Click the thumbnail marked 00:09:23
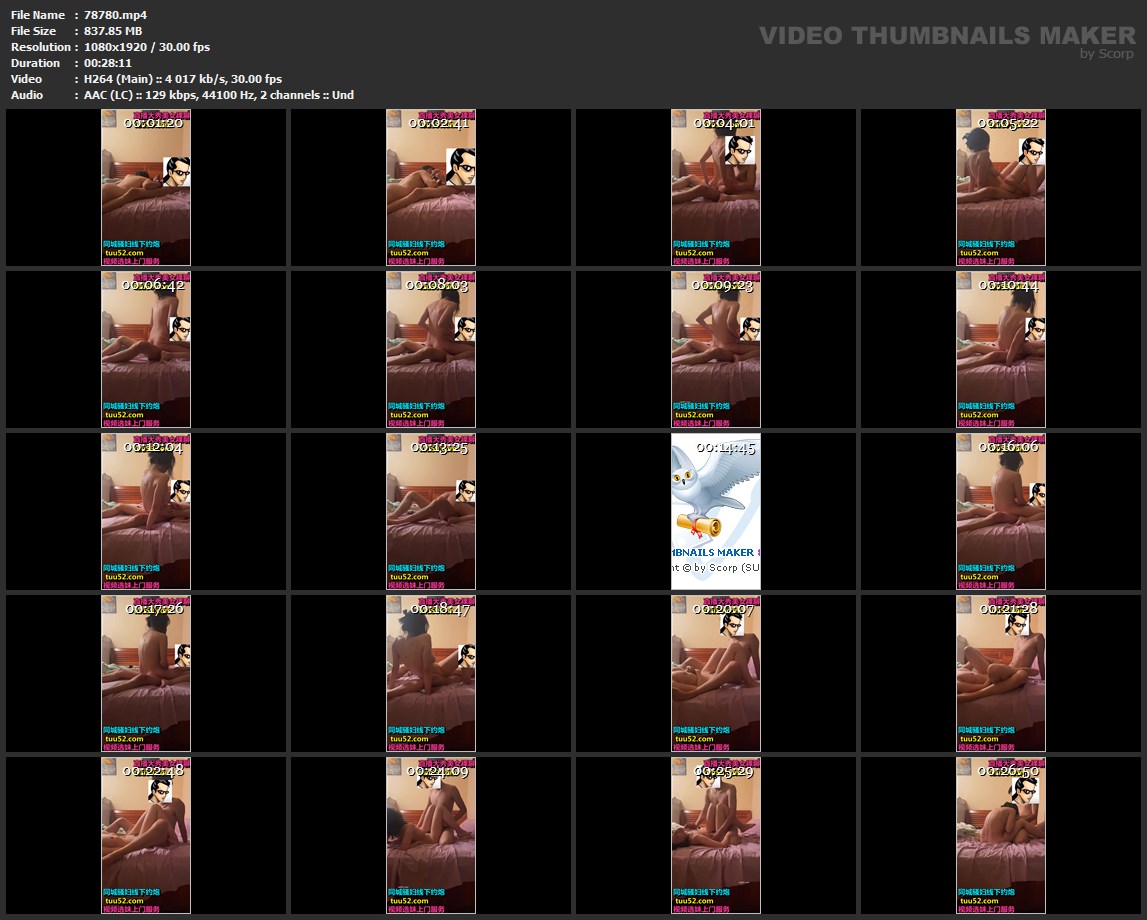 (715, 349)
